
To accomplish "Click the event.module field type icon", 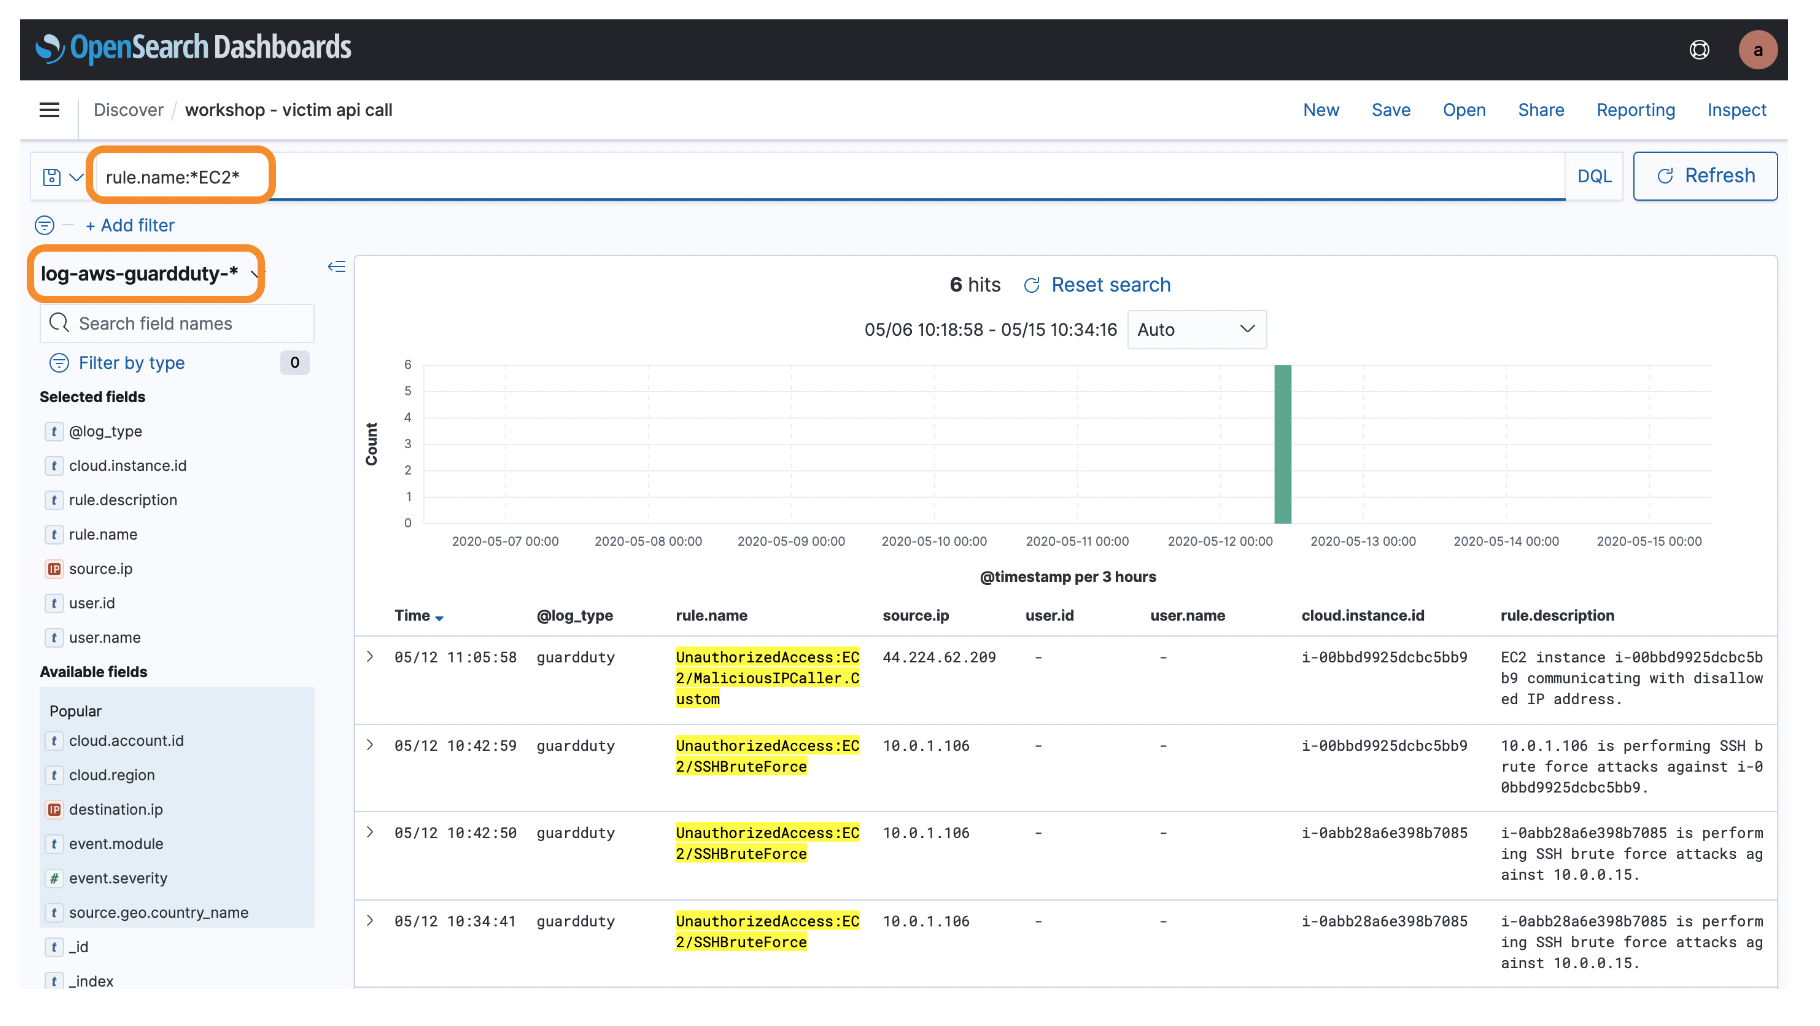I will coord(54,844).
